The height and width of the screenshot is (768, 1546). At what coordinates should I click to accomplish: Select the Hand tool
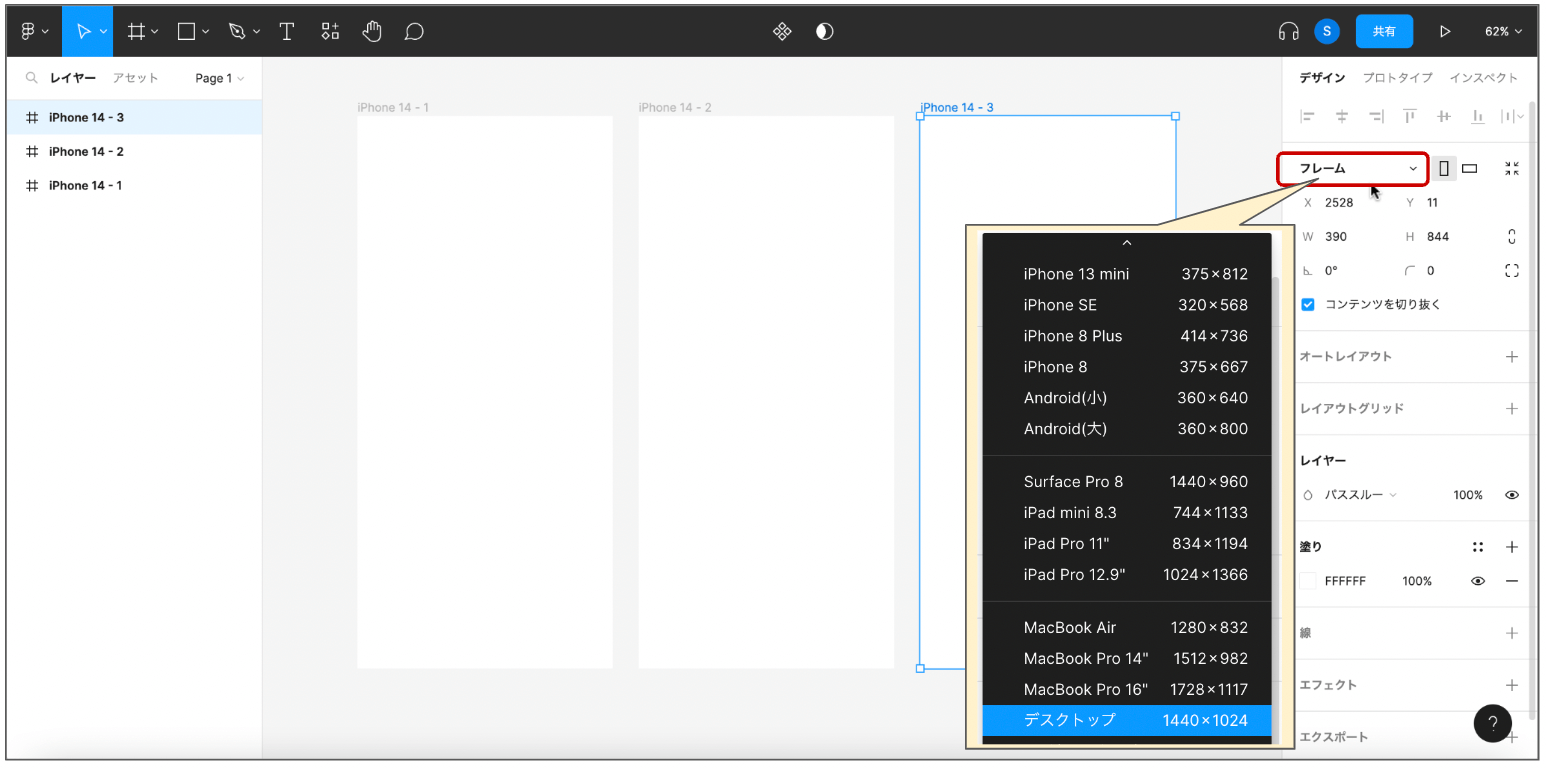372,31
